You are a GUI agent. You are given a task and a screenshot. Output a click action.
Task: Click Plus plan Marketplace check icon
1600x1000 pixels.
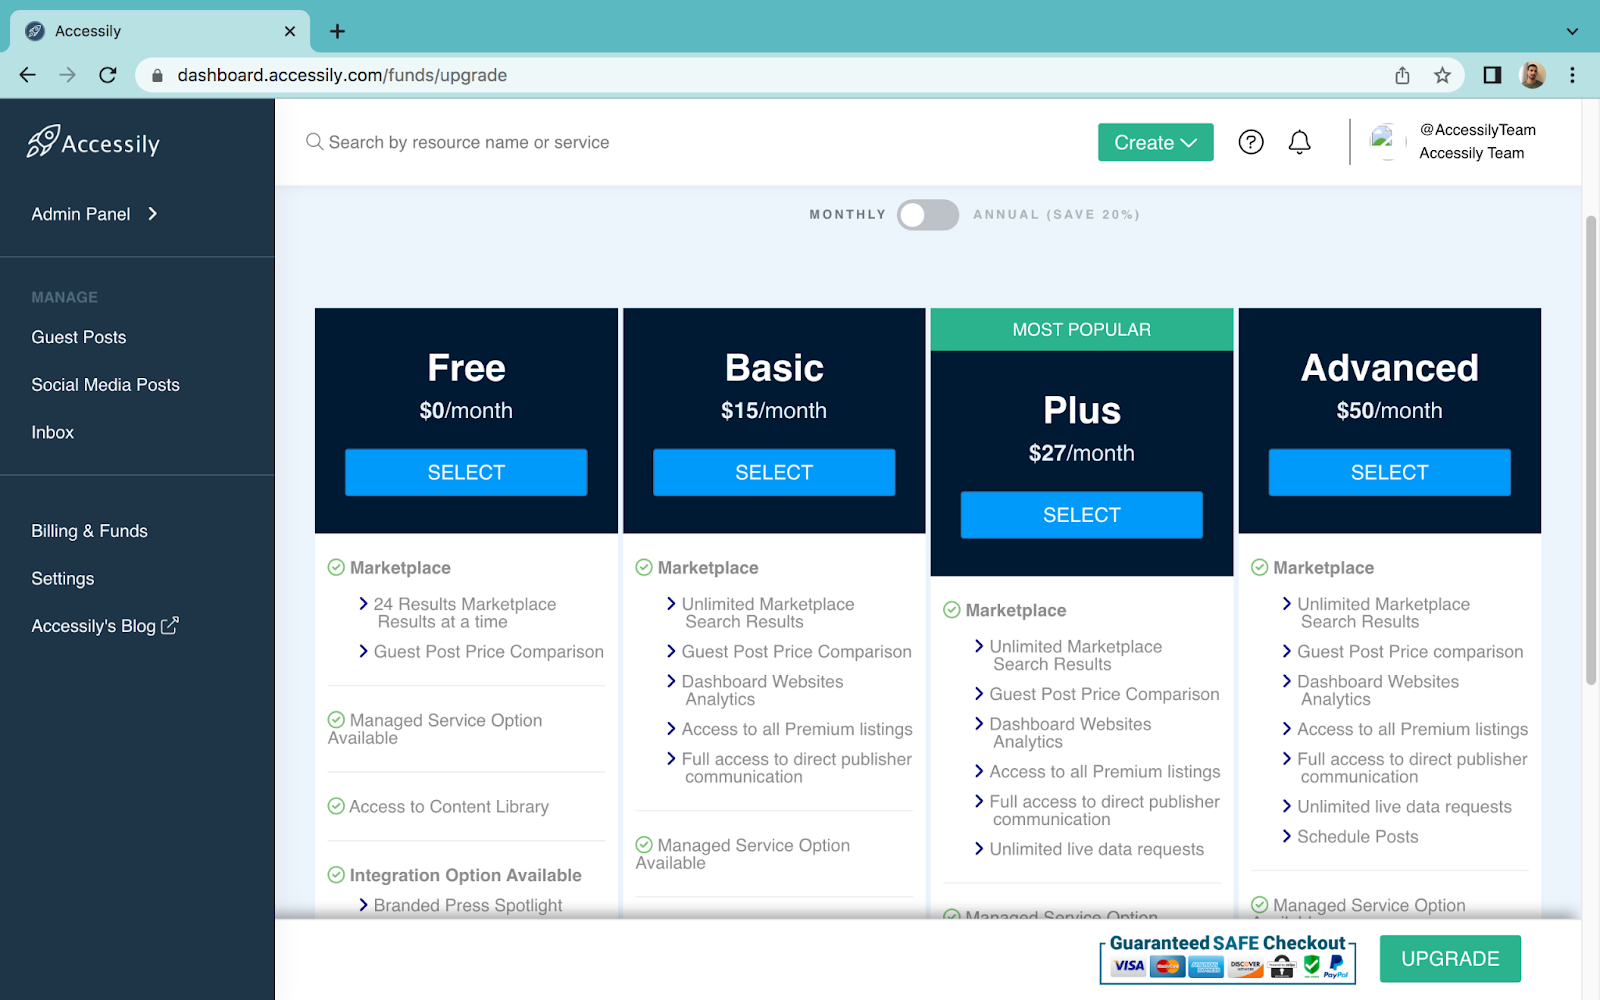tap(952, 610)
